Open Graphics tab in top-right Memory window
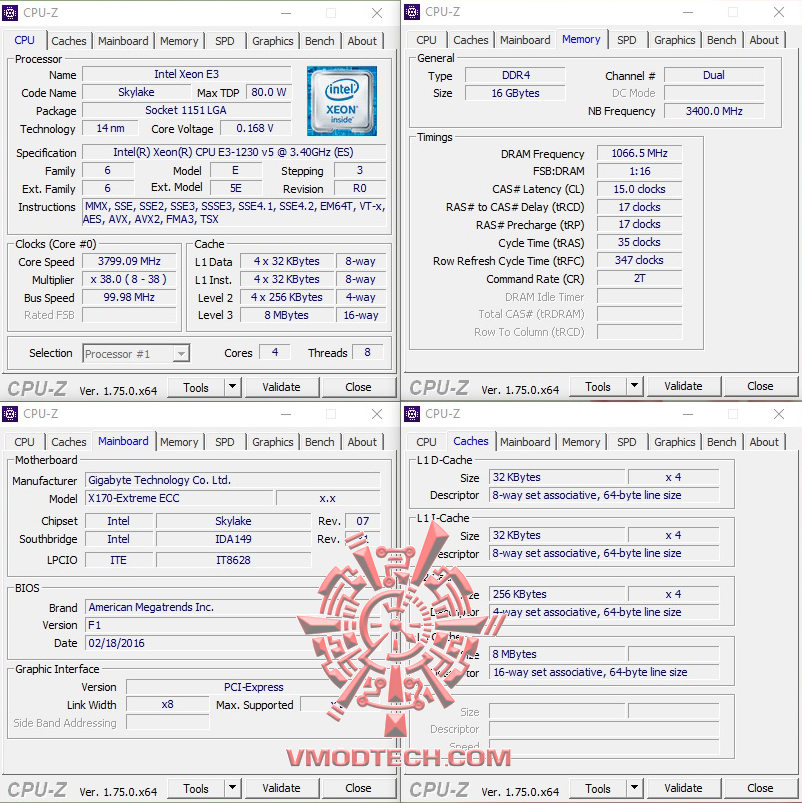The height and width of the screenshot is (803, 802). [674, 40]
